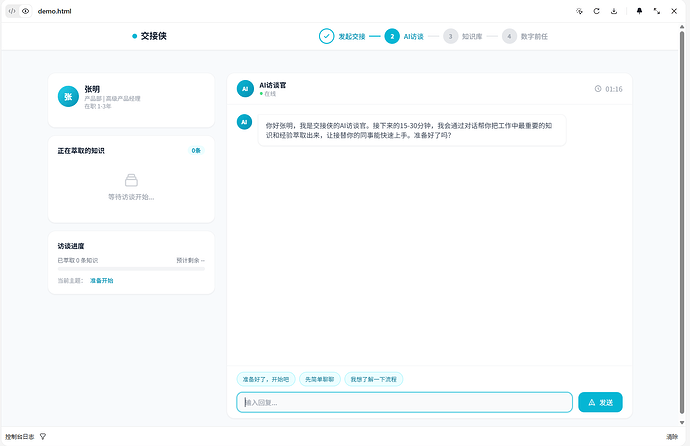
Task: Click the AI访谈官 header avatar
Action: [245, 88]
